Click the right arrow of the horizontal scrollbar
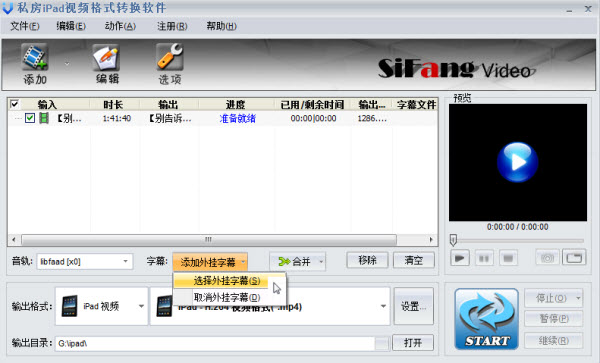The image size is (600, 363). pyautogui.click(x=431, y=240)
